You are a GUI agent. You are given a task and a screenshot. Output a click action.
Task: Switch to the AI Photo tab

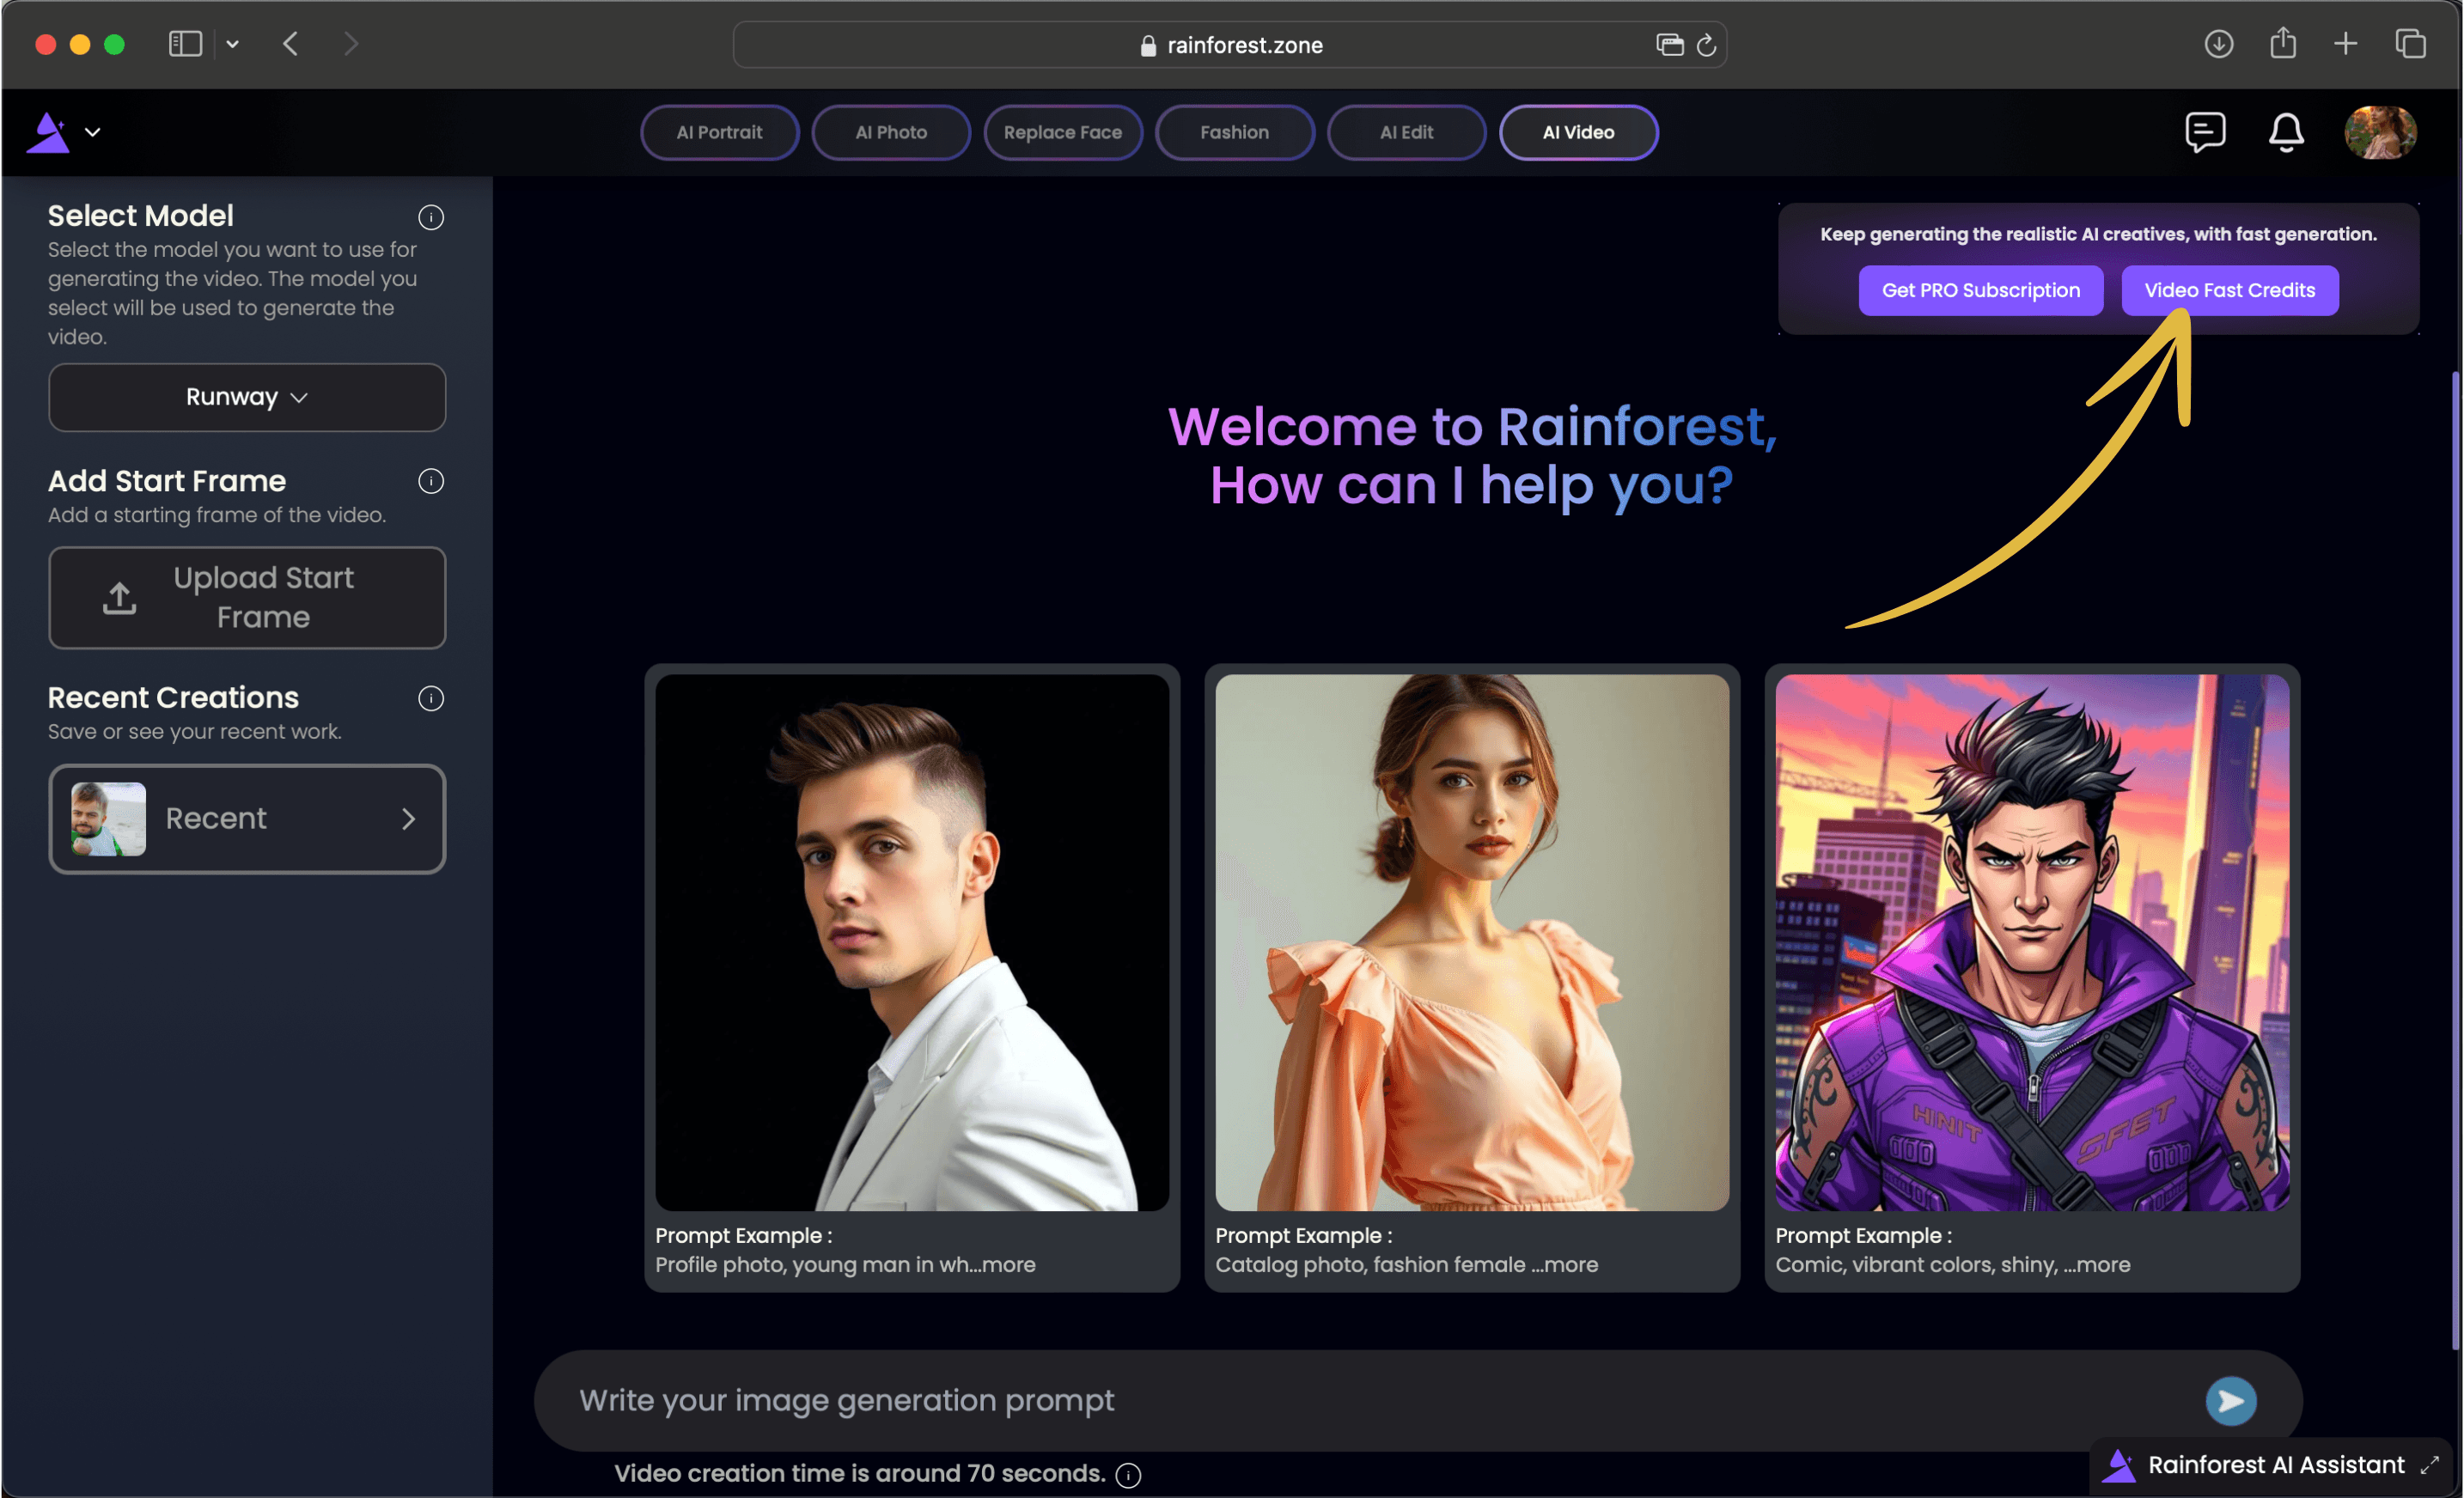click(x=891, y=132)
